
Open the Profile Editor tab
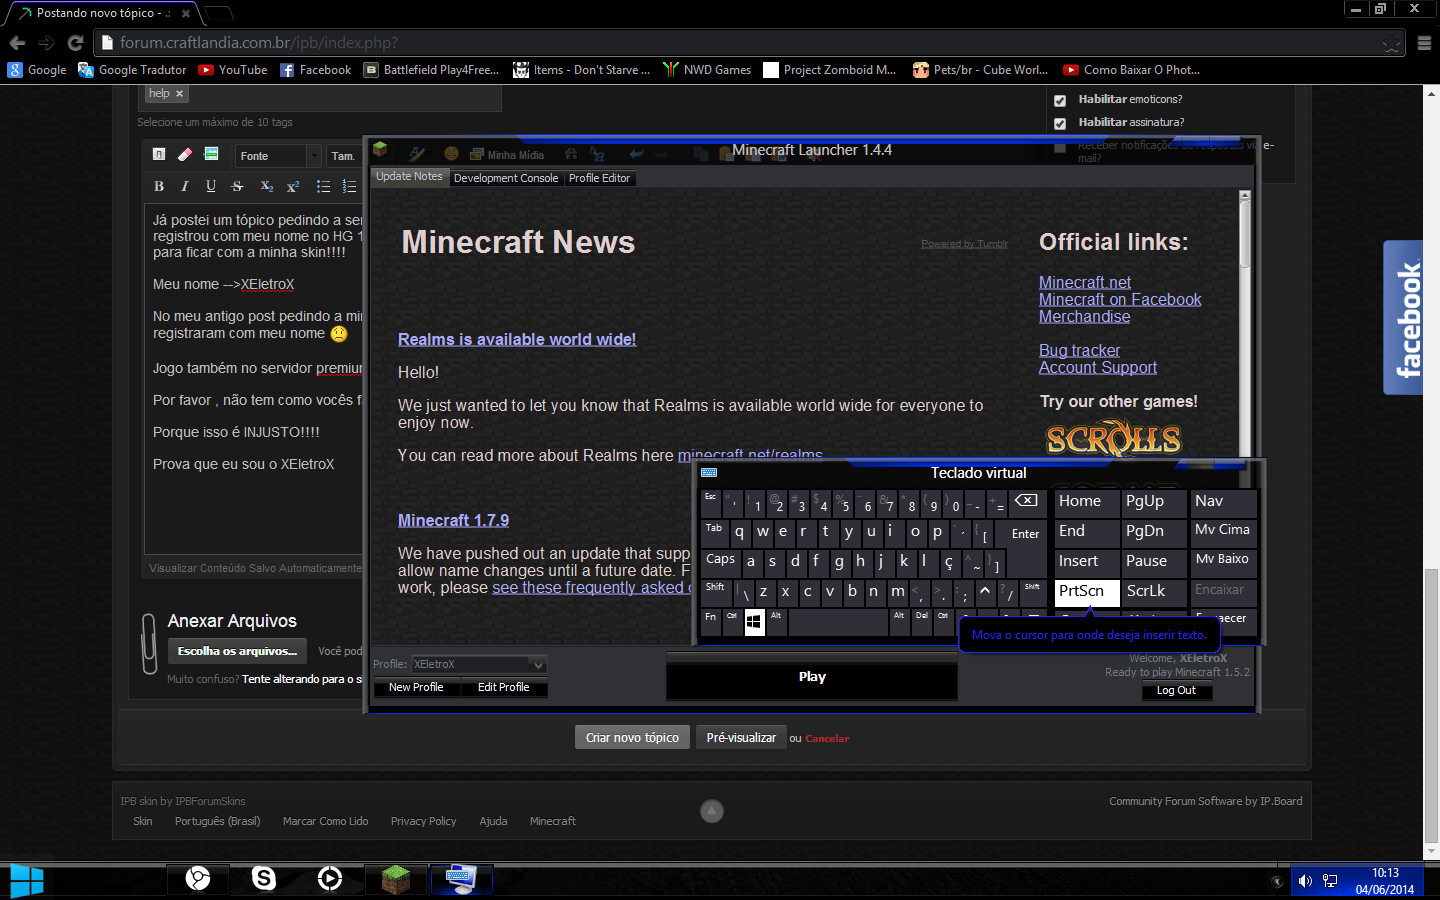click(599, 178)
